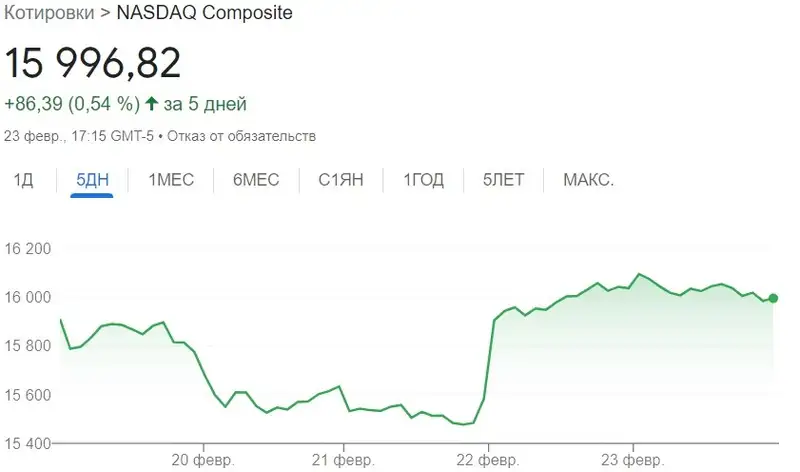Click the index value 15 996,82
Viewport: 800px width, 472px height.
point(93,63)
